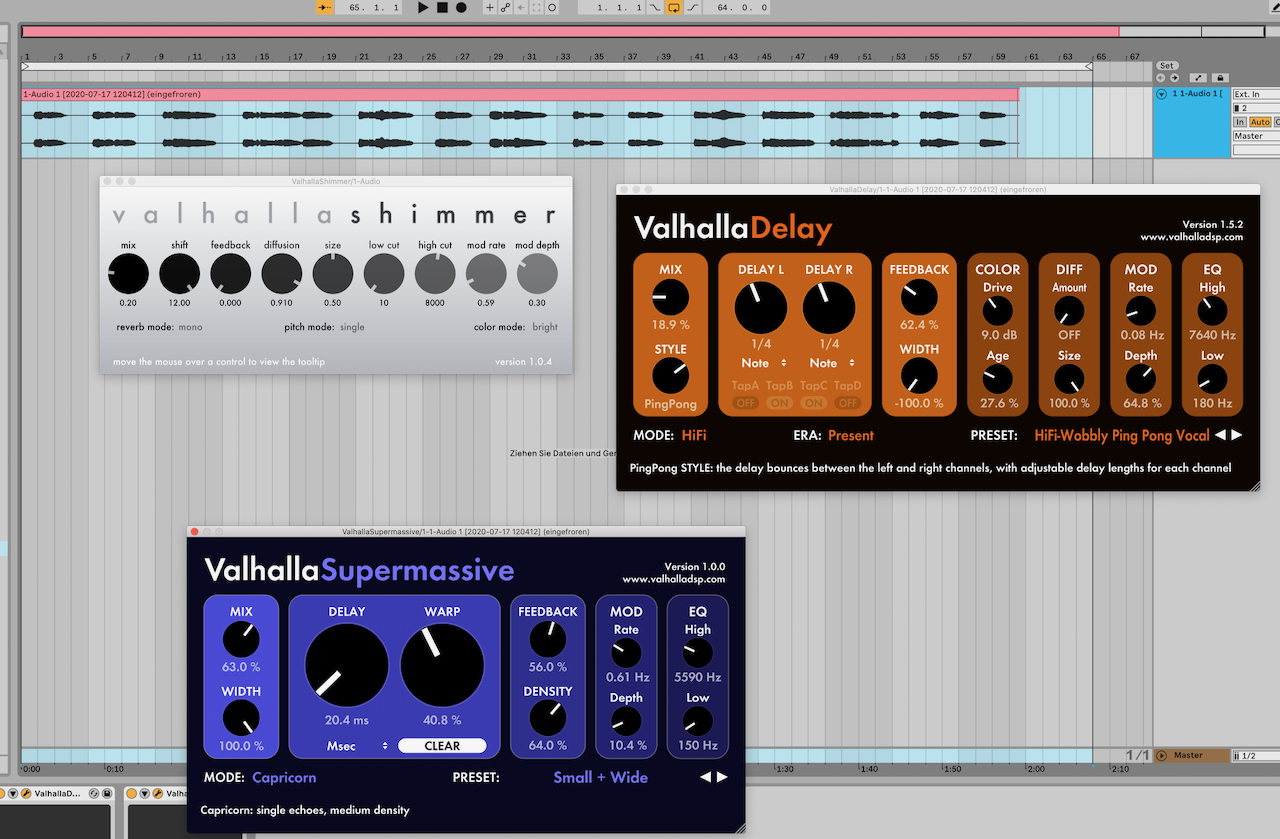Select next preset arrow in Supermassive
Image resolution: width=1280 pixels, height=839 pixels.
722,777
